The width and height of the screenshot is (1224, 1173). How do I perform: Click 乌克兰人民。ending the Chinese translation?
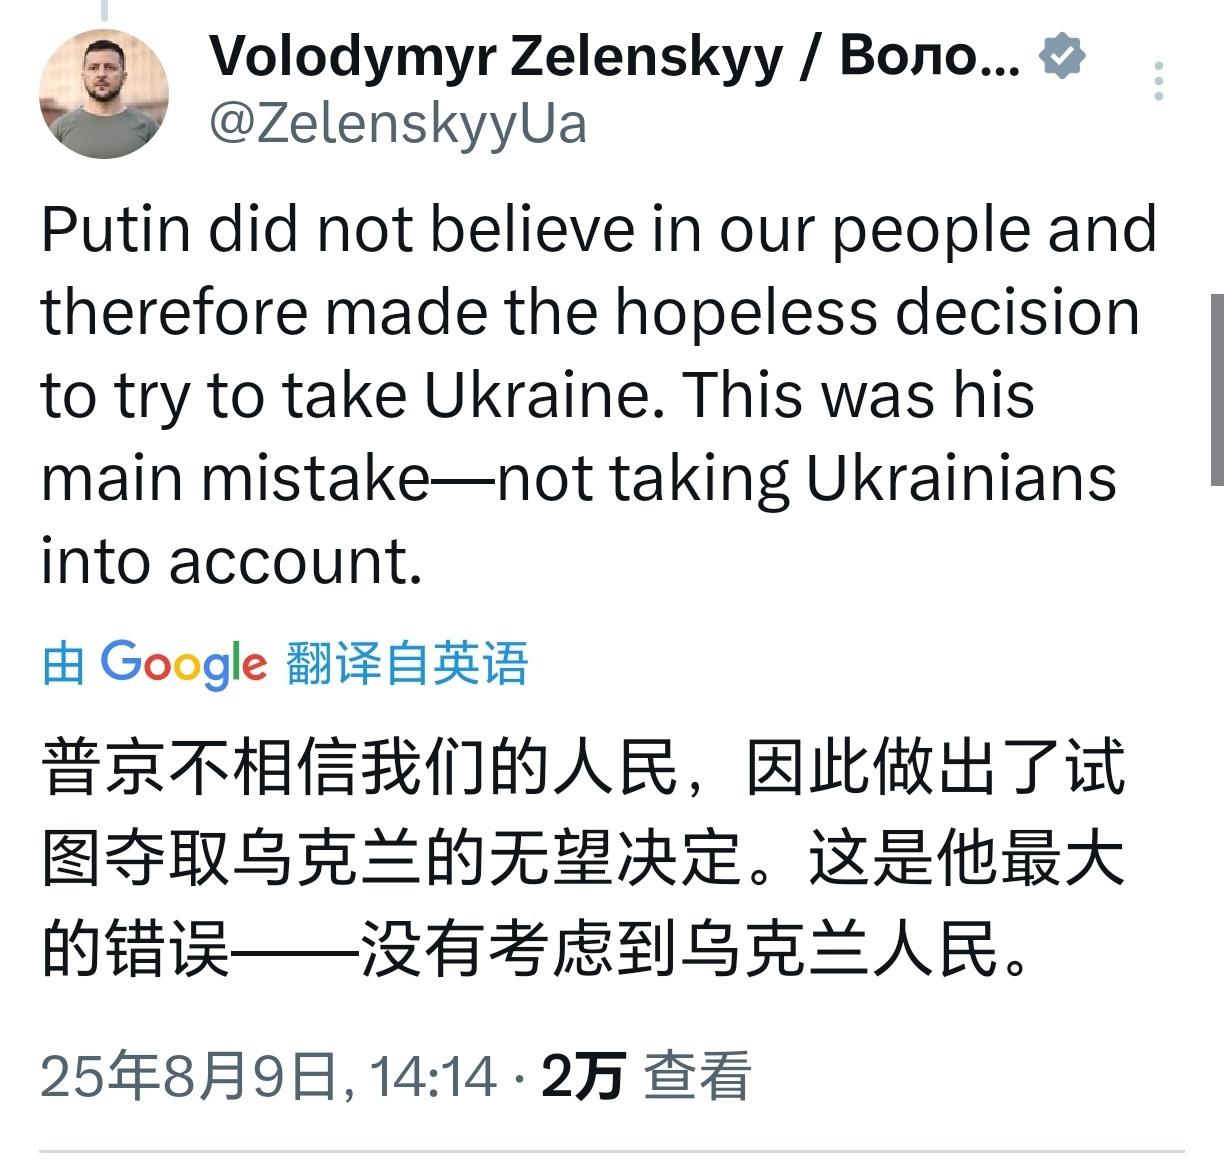(855, 948)
